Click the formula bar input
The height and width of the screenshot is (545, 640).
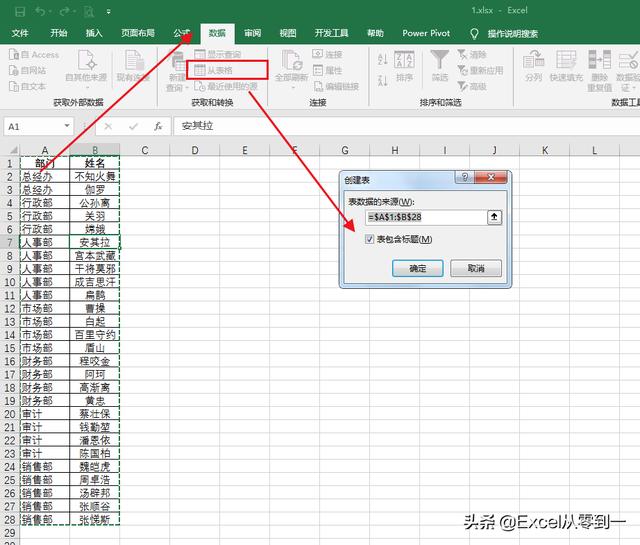click(407, 126)
